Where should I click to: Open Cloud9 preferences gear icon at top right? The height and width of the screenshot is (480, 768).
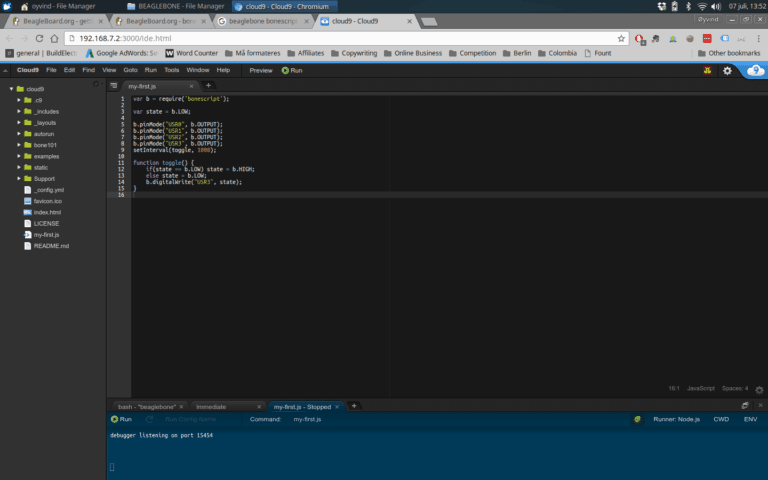[x=727, y=70]
